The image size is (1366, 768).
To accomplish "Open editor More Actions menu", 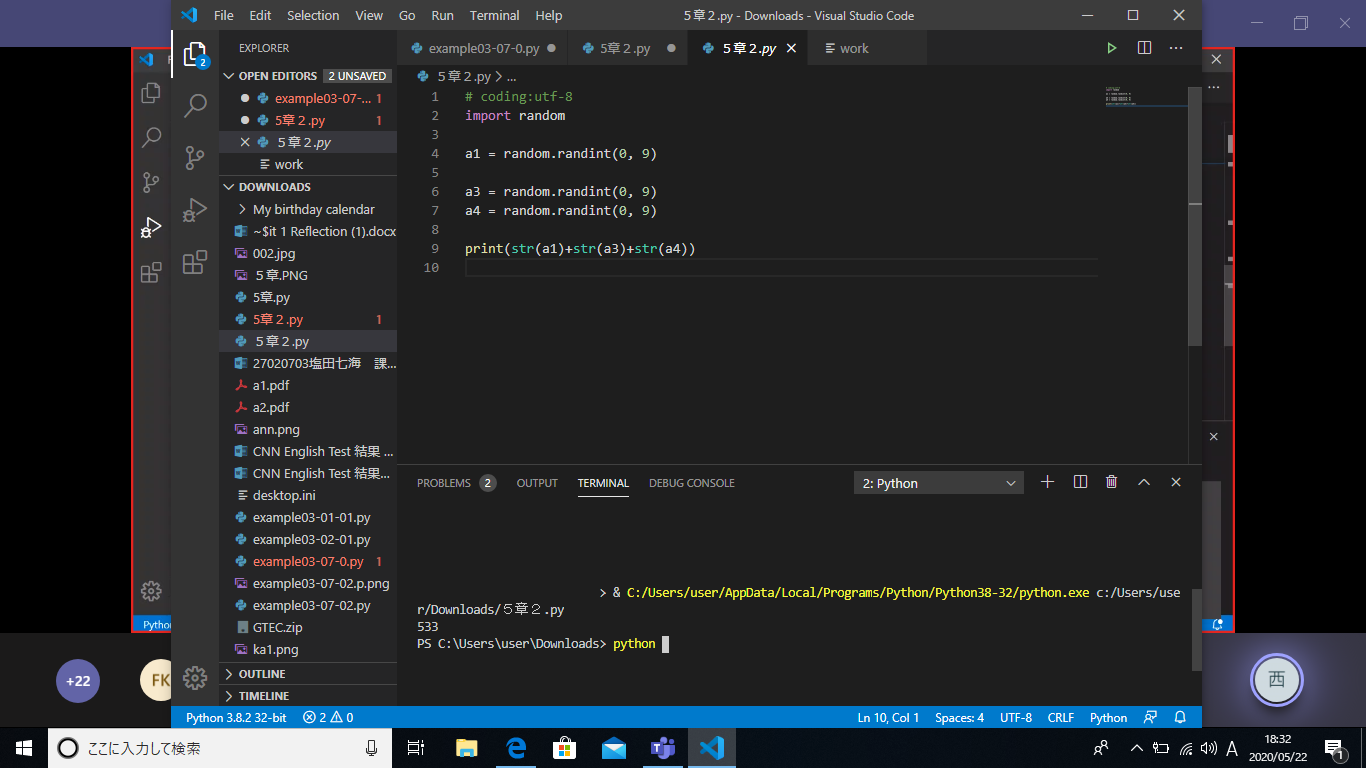I will click(x=1176, y=48).
